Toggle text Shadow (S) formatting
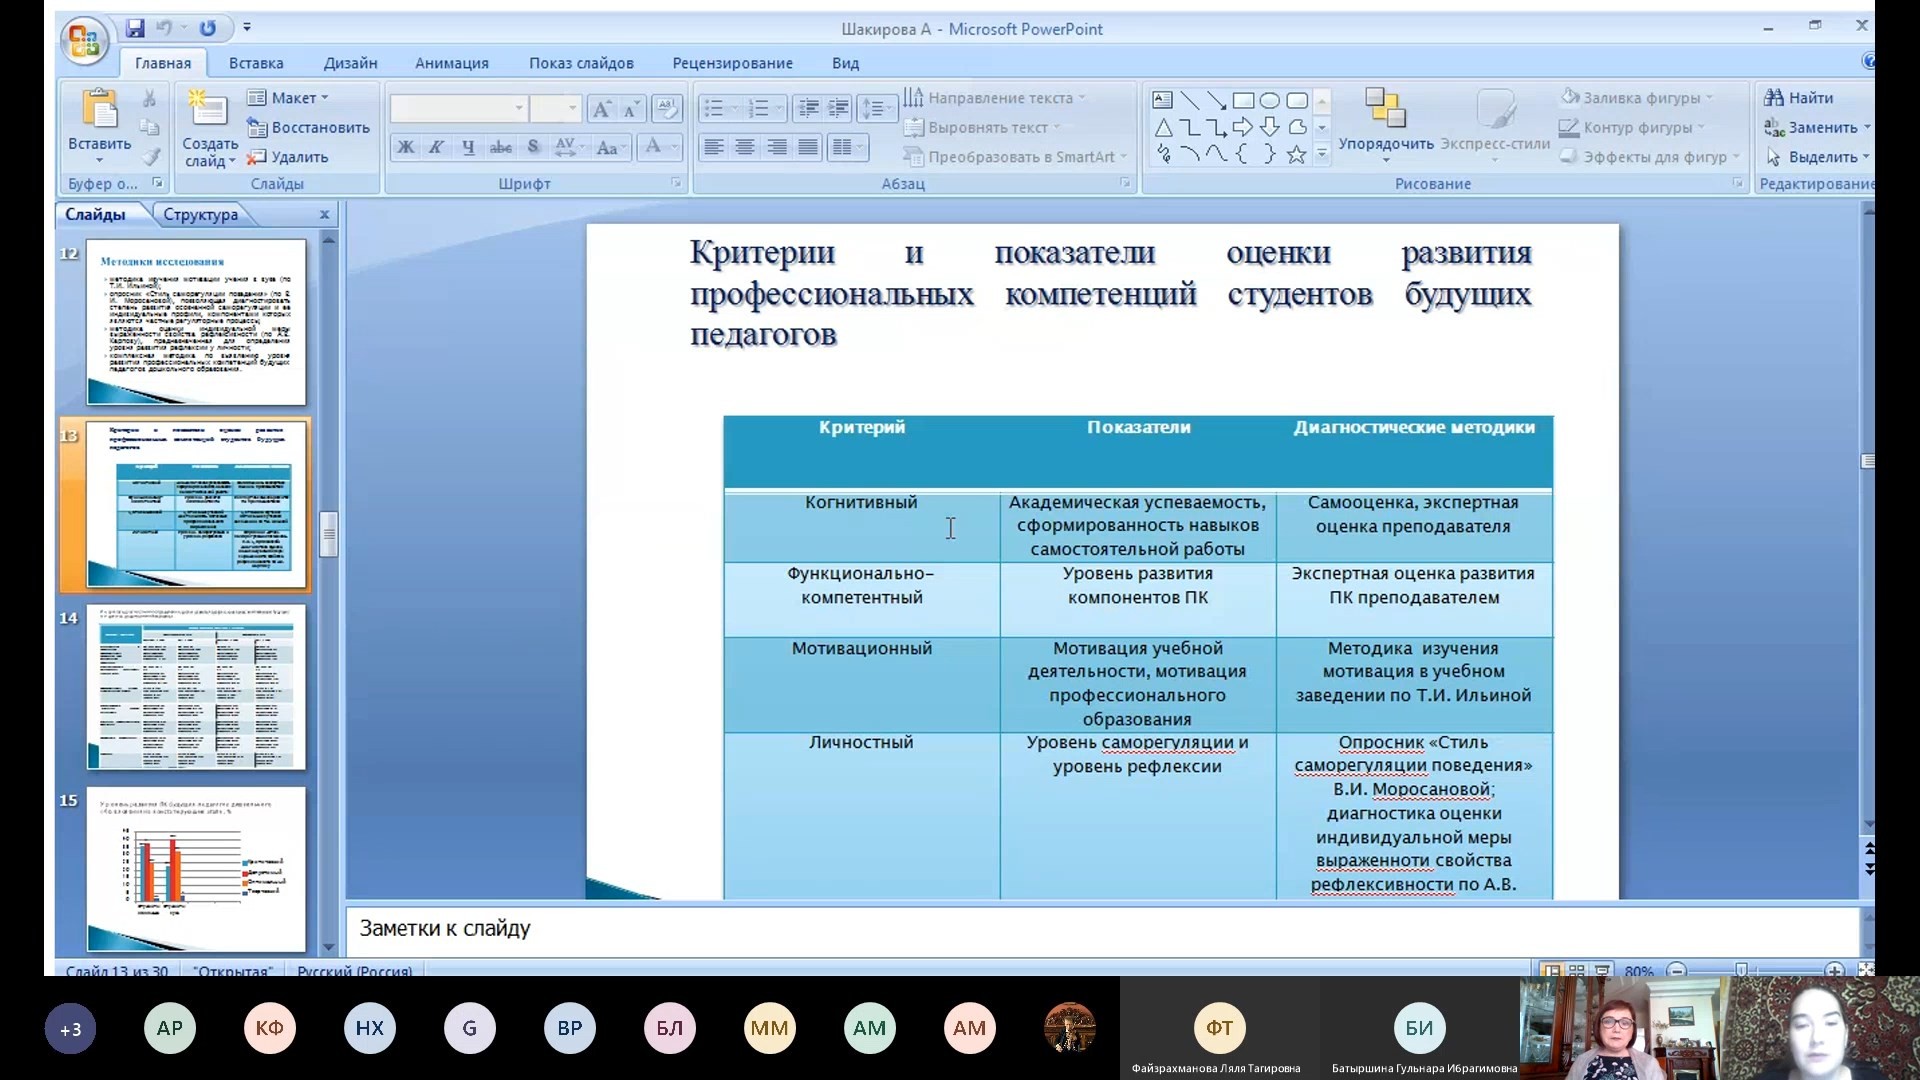1920x1080 pixels. tap(533, 147)
